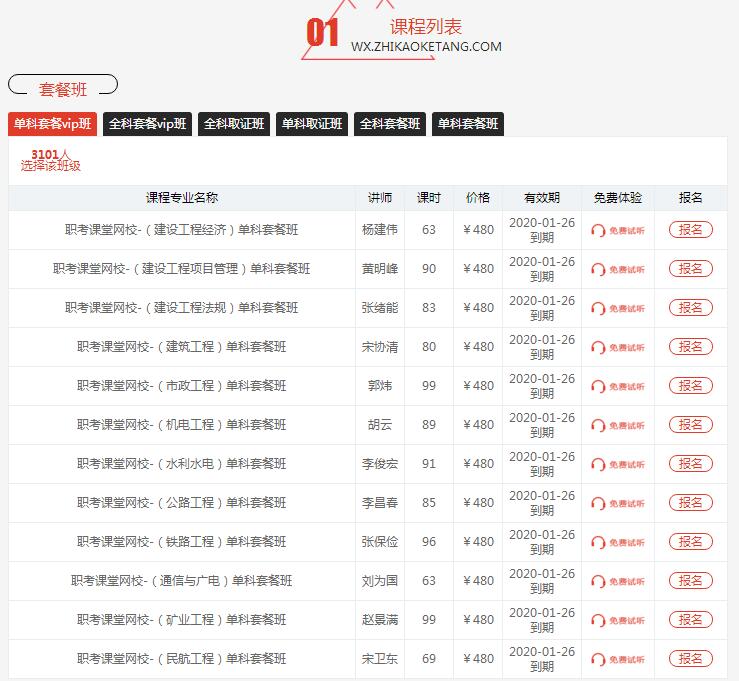This screenshot has height=681, width=739.
Task: Click the 课程专业名称 column header
Action: [x=181, y=198]
